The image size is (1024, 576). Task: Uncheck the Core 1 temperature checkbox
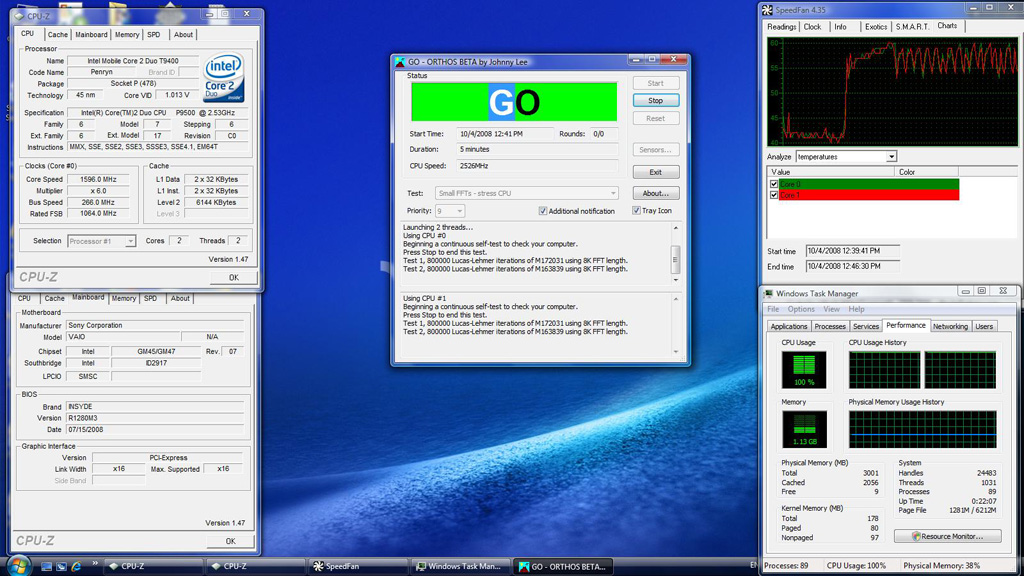click(774, 195)
